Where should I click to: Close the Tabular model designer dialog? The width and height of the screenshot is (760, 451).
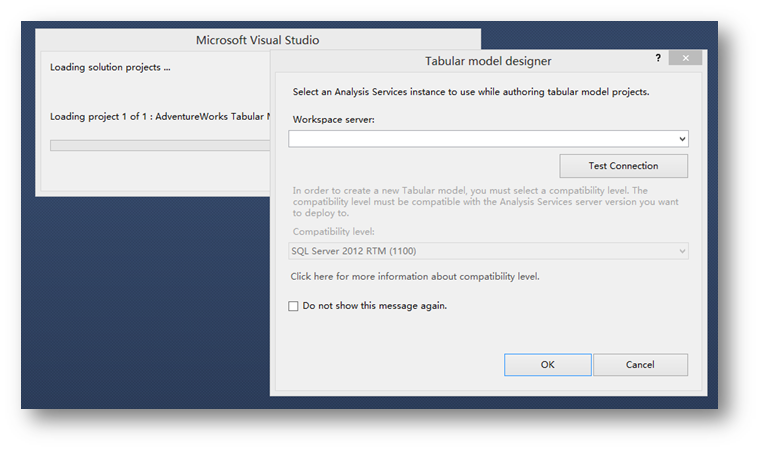click(685, 59)
